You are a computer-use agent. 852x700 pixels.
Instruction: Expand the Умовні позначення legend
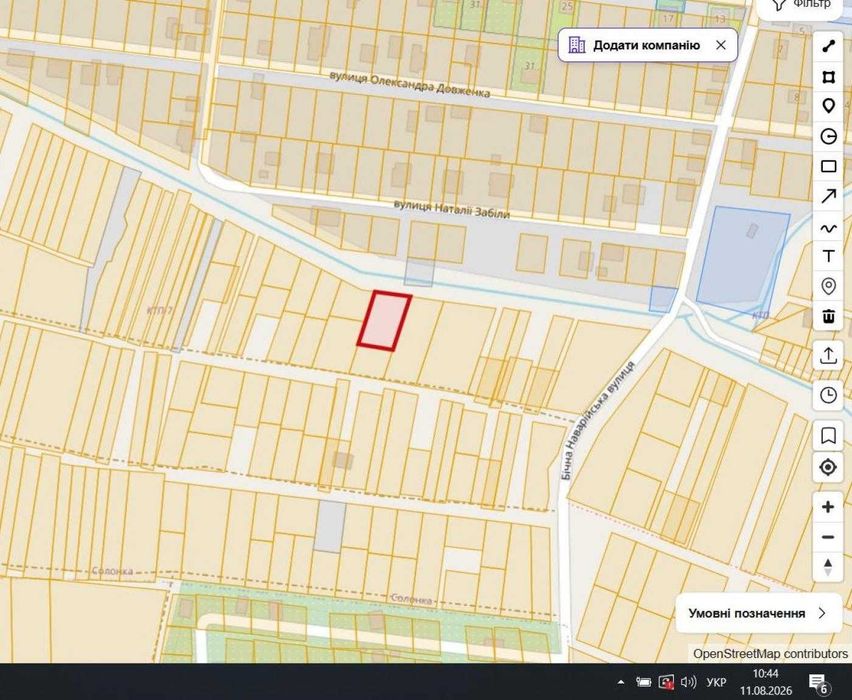[x=759, y=613]
